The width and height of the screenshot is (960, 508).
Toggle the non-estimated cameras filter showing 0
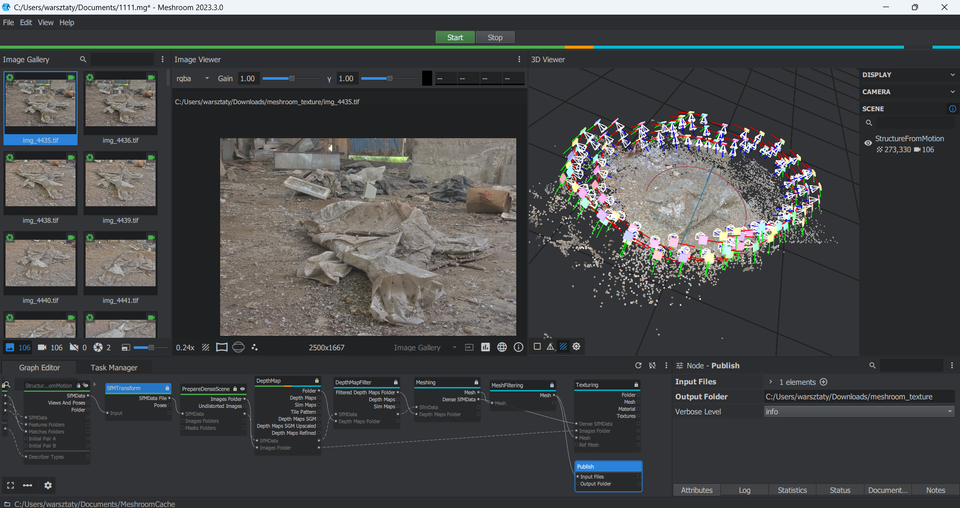click(x=78, y=347)
